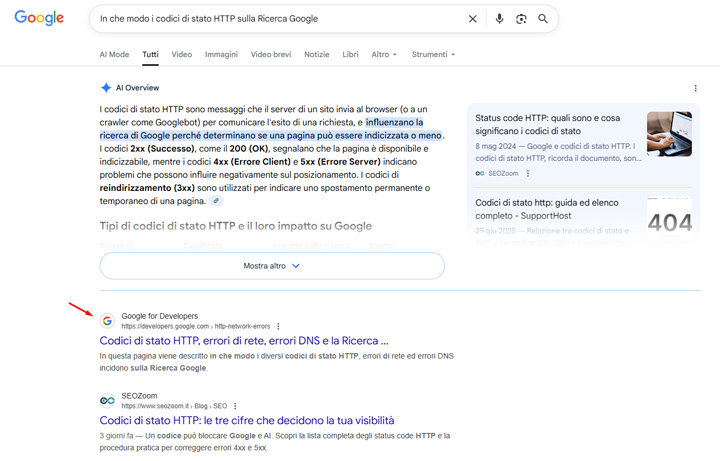Select the AI Mode tab
Image resolution: width=720 pixels, height=461 pixels.
click(x=114, y=54)
